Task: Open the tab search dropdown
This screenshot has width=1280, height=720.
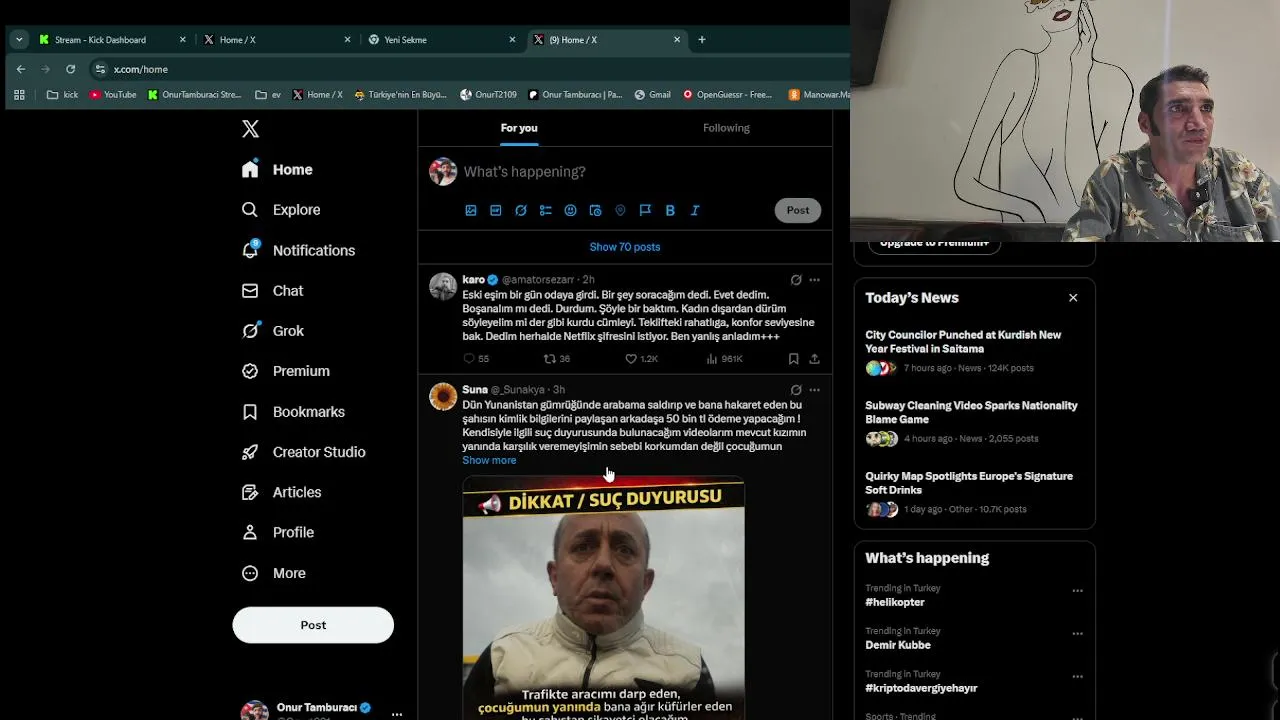Action: (x=19, y=40)
